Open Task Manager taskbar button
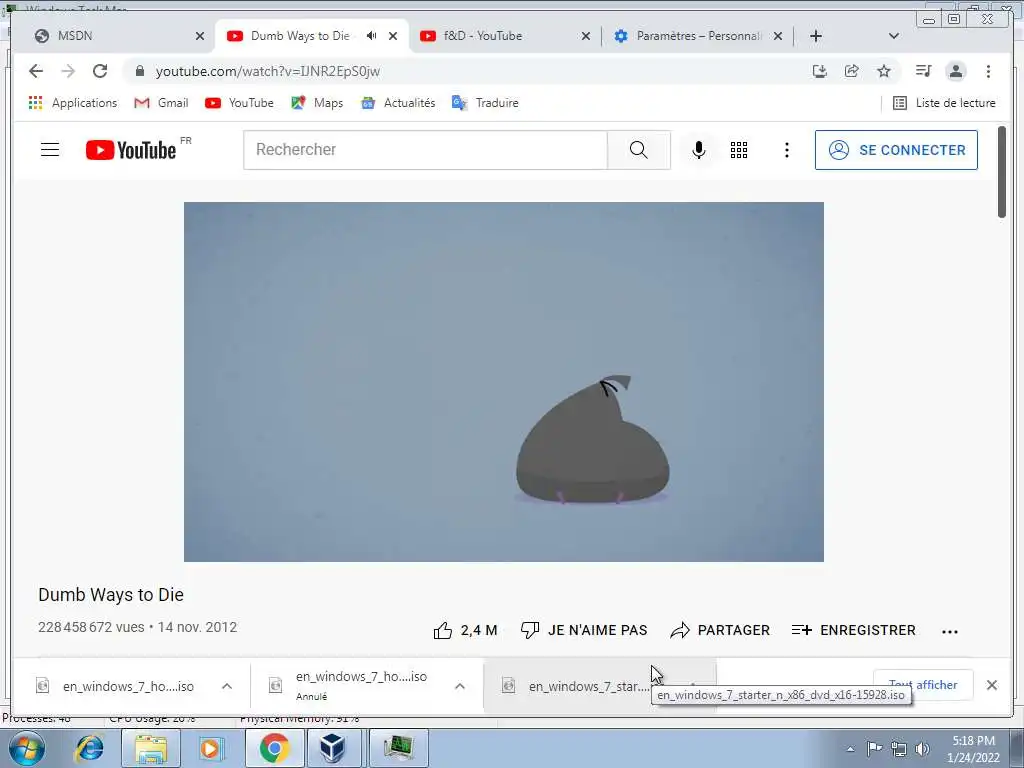1024x768 pixels. click(x=398, y=748)
